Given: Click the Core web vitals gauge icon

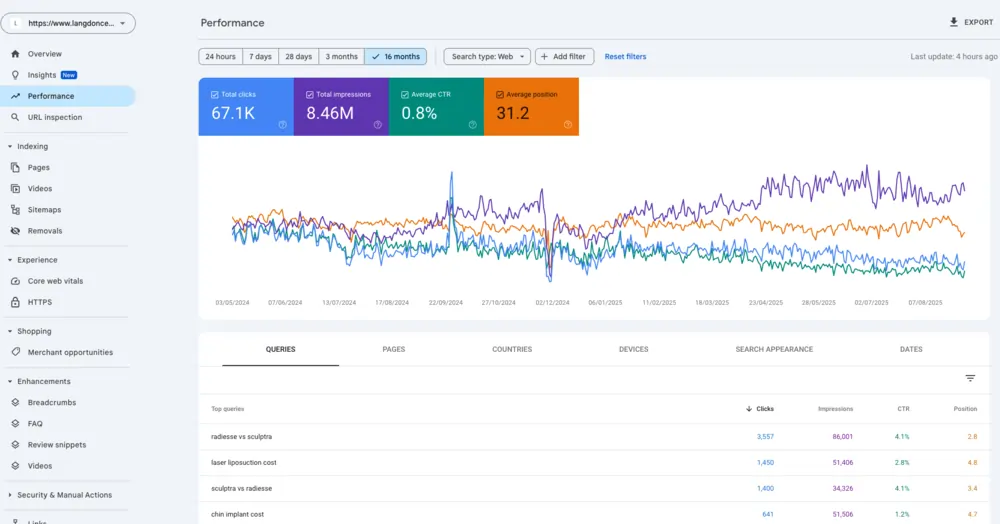Looking at the screenshot, I should pos(15,281).
